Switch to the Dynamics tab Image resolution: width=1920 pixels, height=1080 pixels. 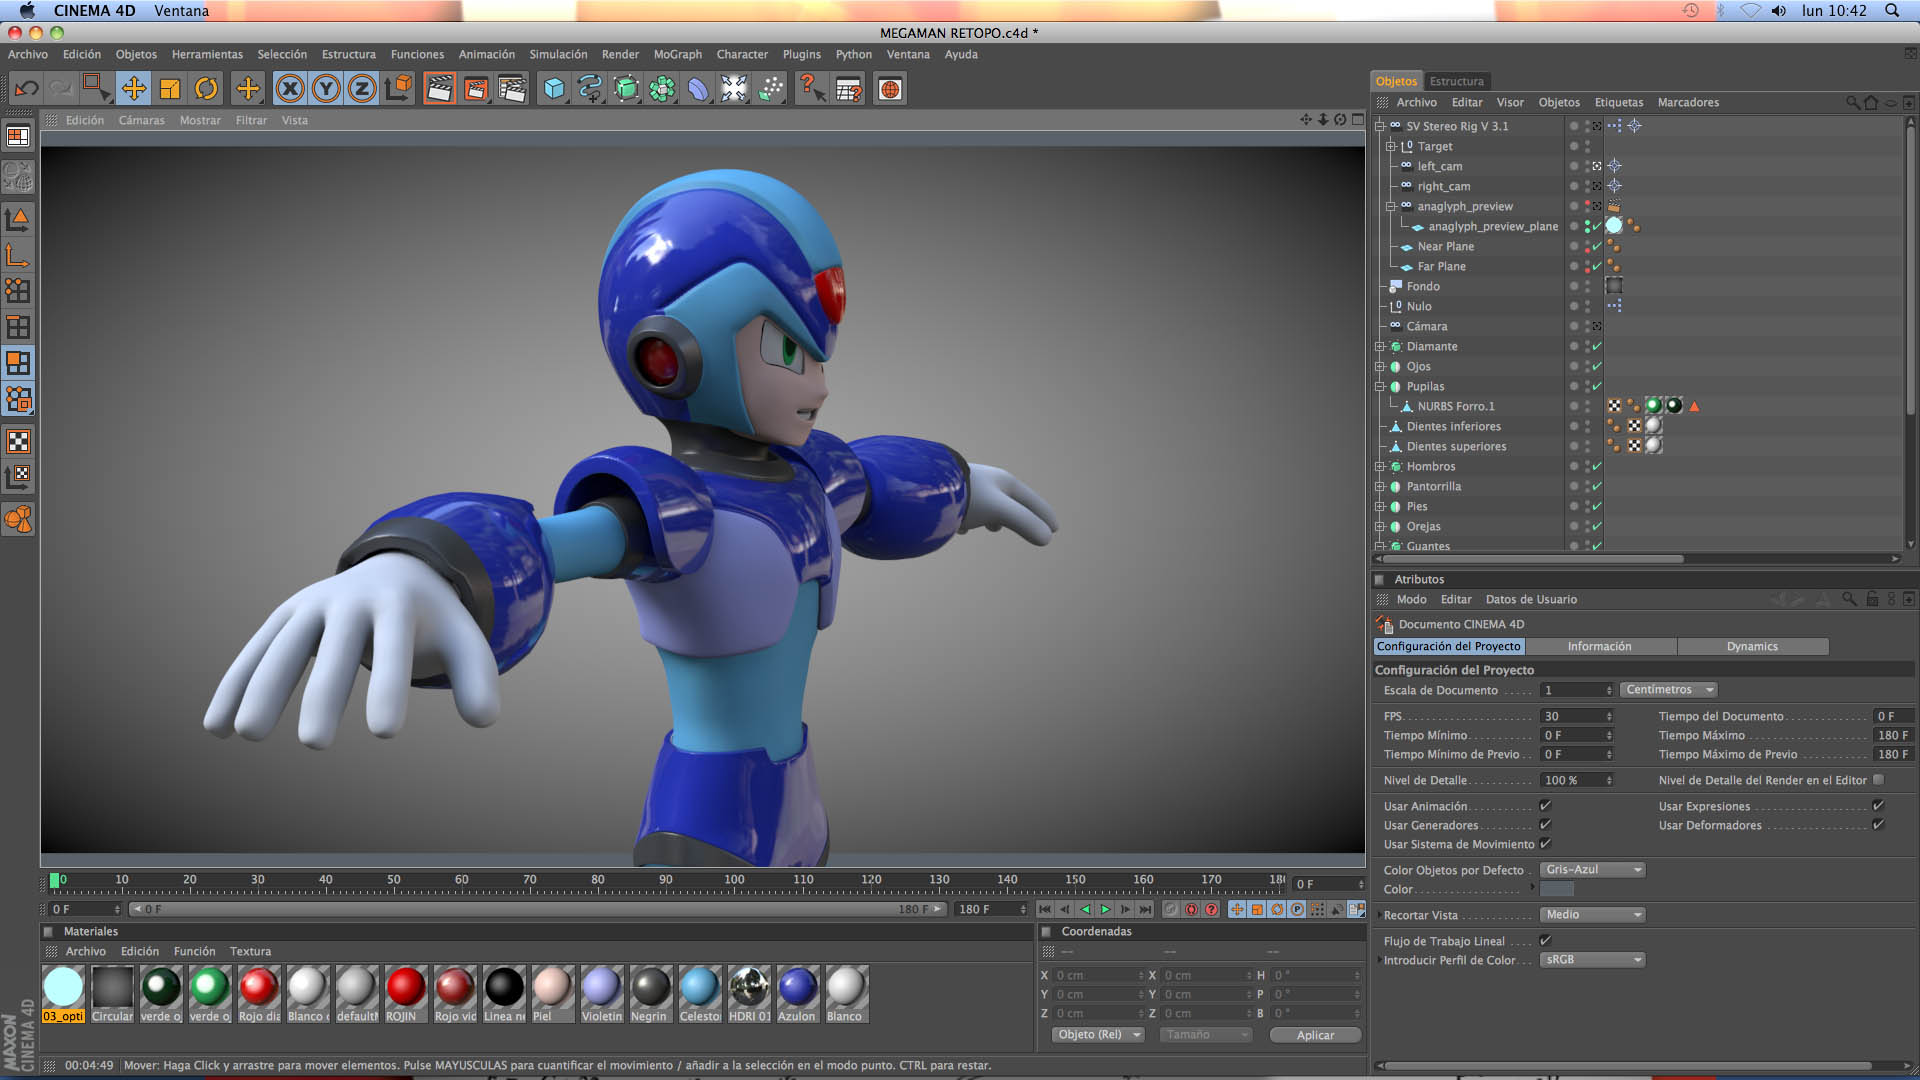click(1752, 647)
